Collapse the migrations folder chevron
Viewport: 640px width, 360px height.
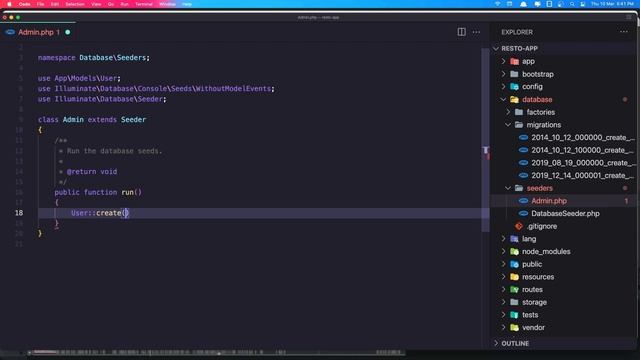point(508,124)
